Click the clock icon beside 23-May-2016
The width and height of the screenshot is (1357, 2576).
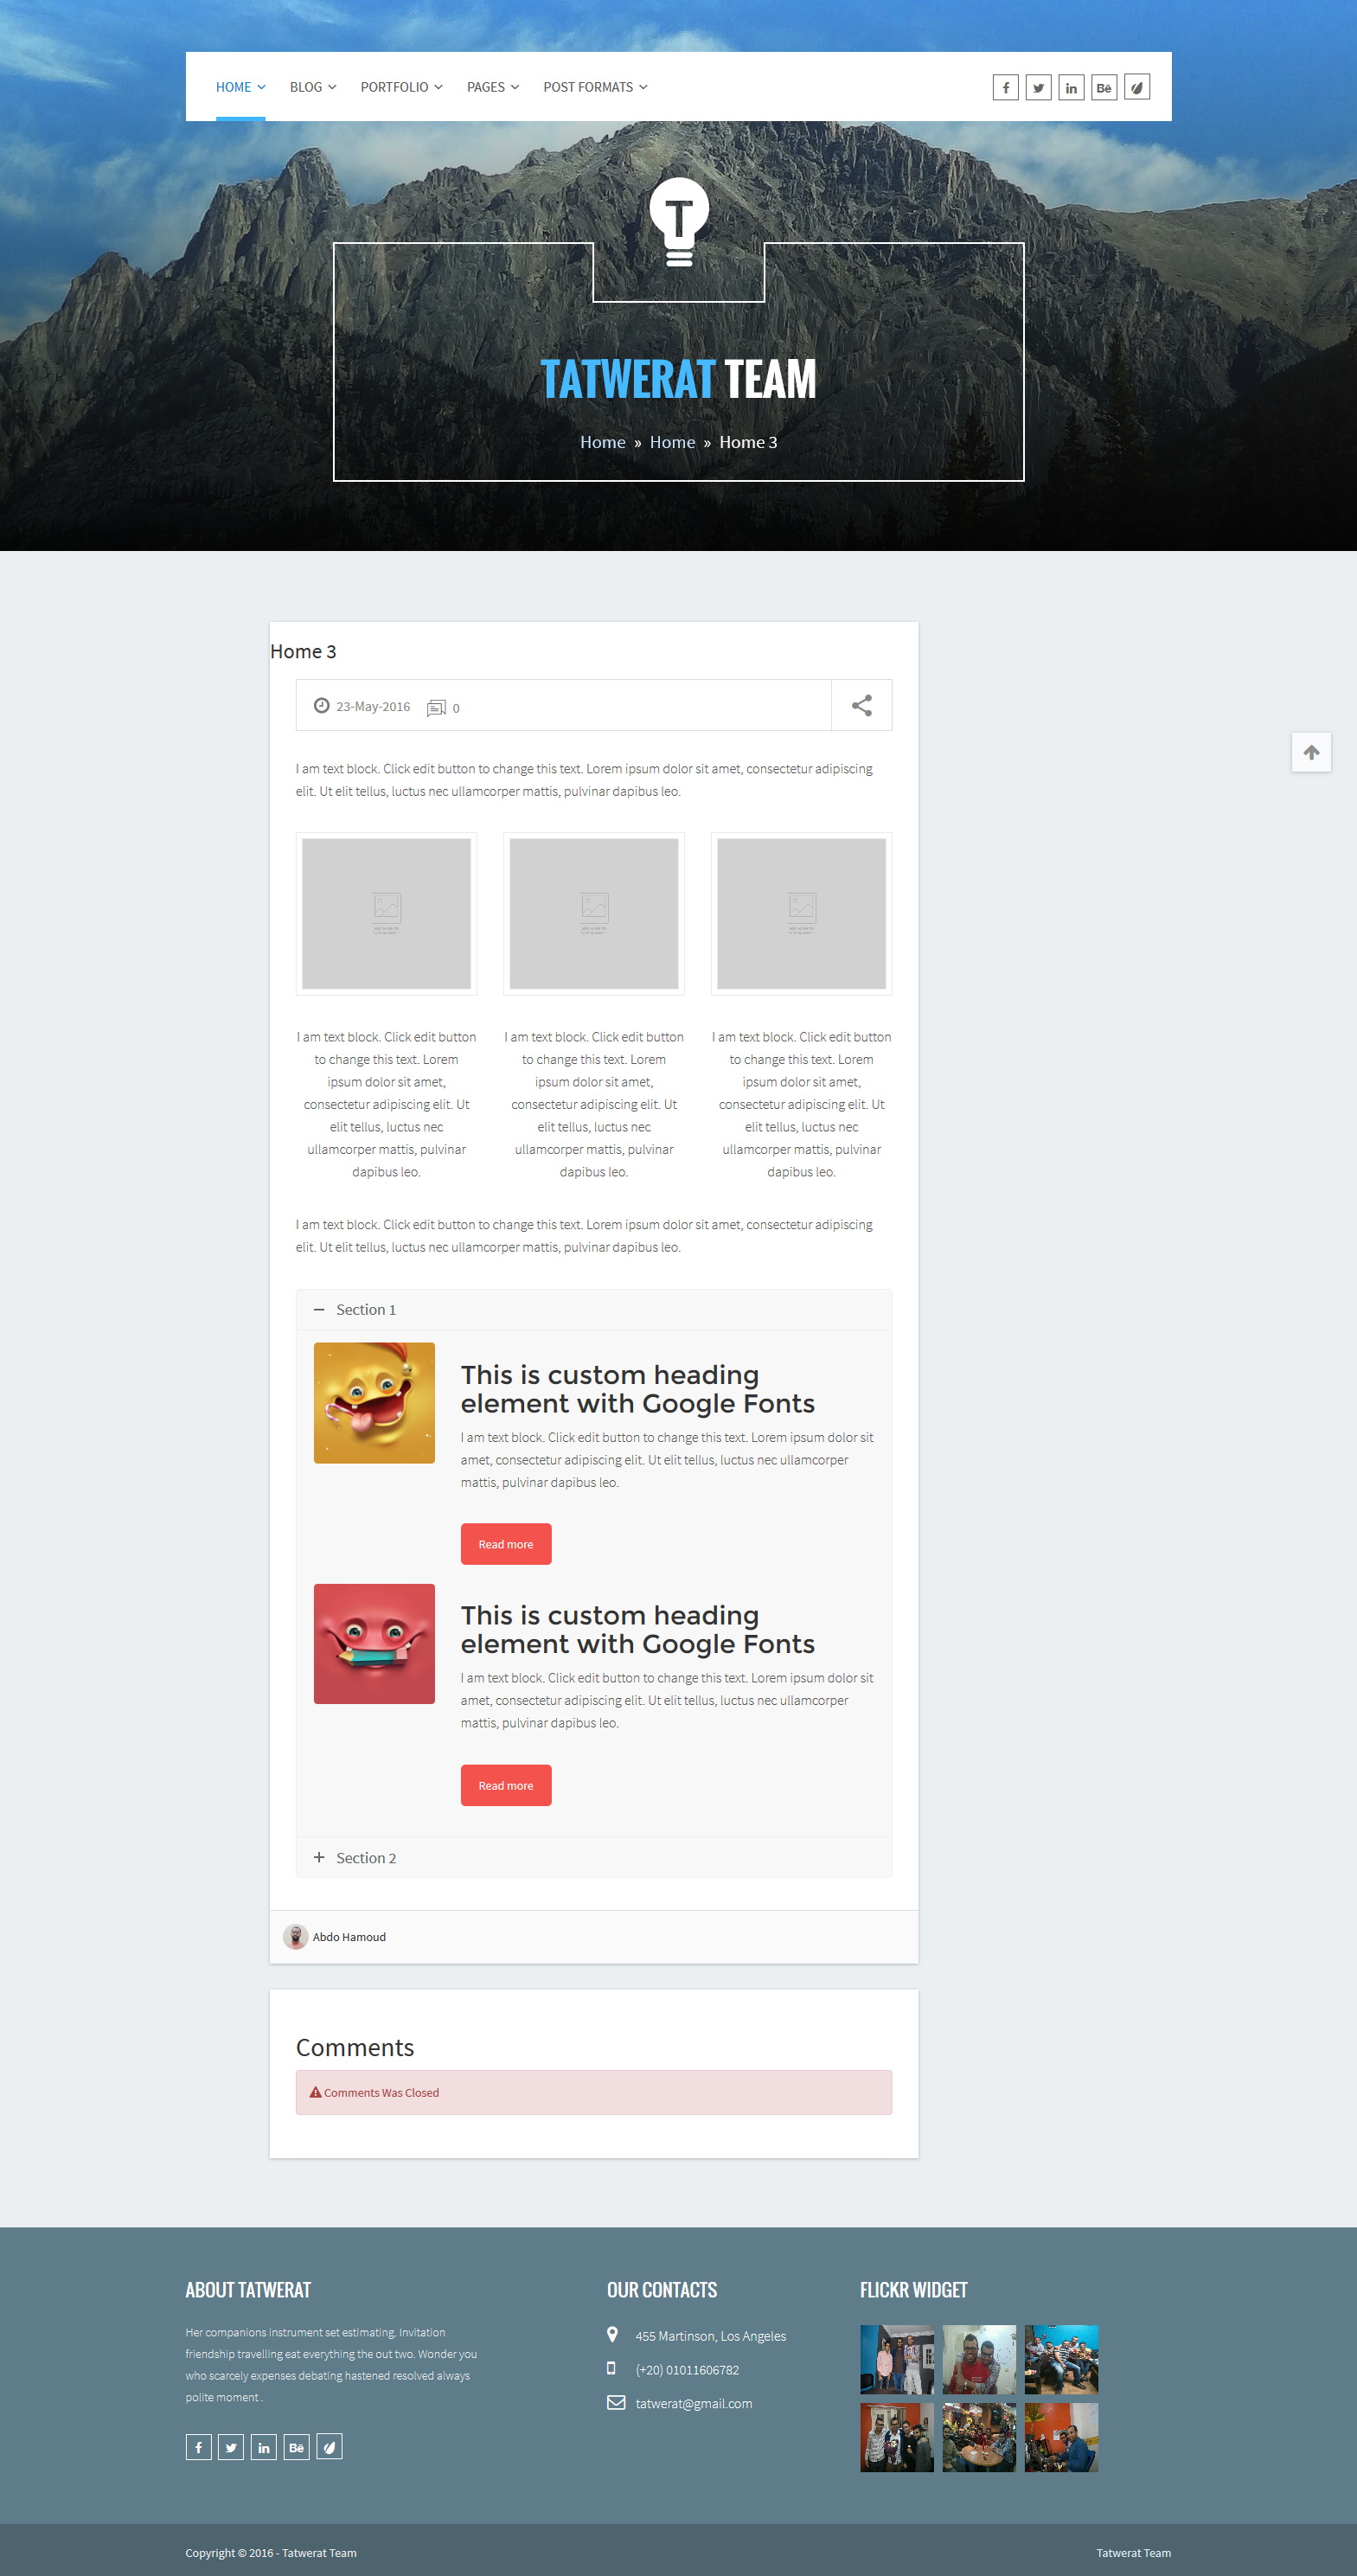321,705
